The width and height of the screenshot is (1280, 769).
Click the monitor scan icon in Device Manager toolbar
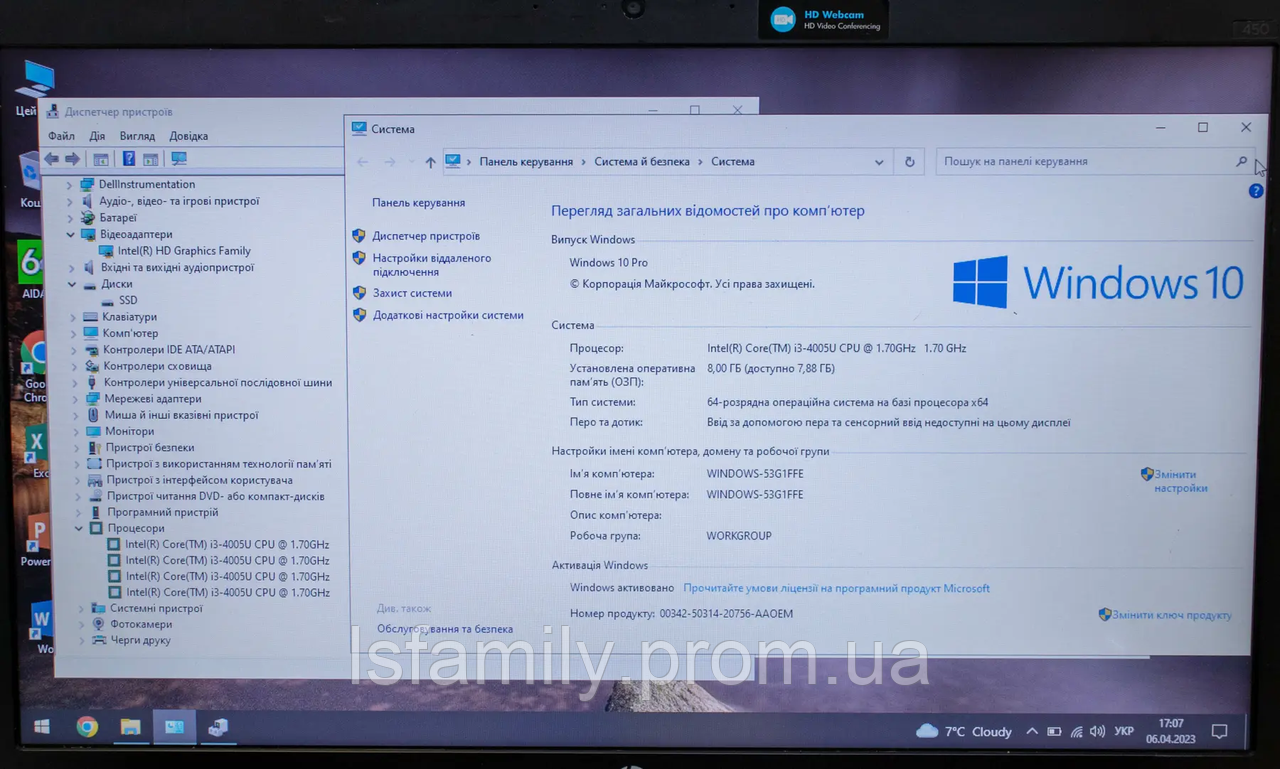point(179,159)
